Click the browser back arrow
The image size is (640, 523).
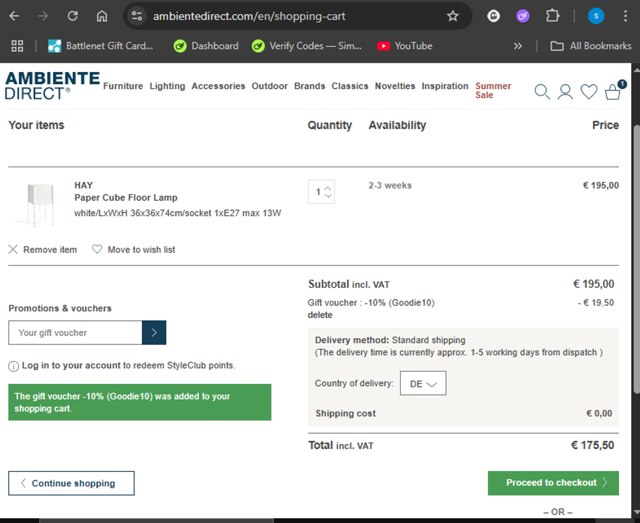(14, 16)
